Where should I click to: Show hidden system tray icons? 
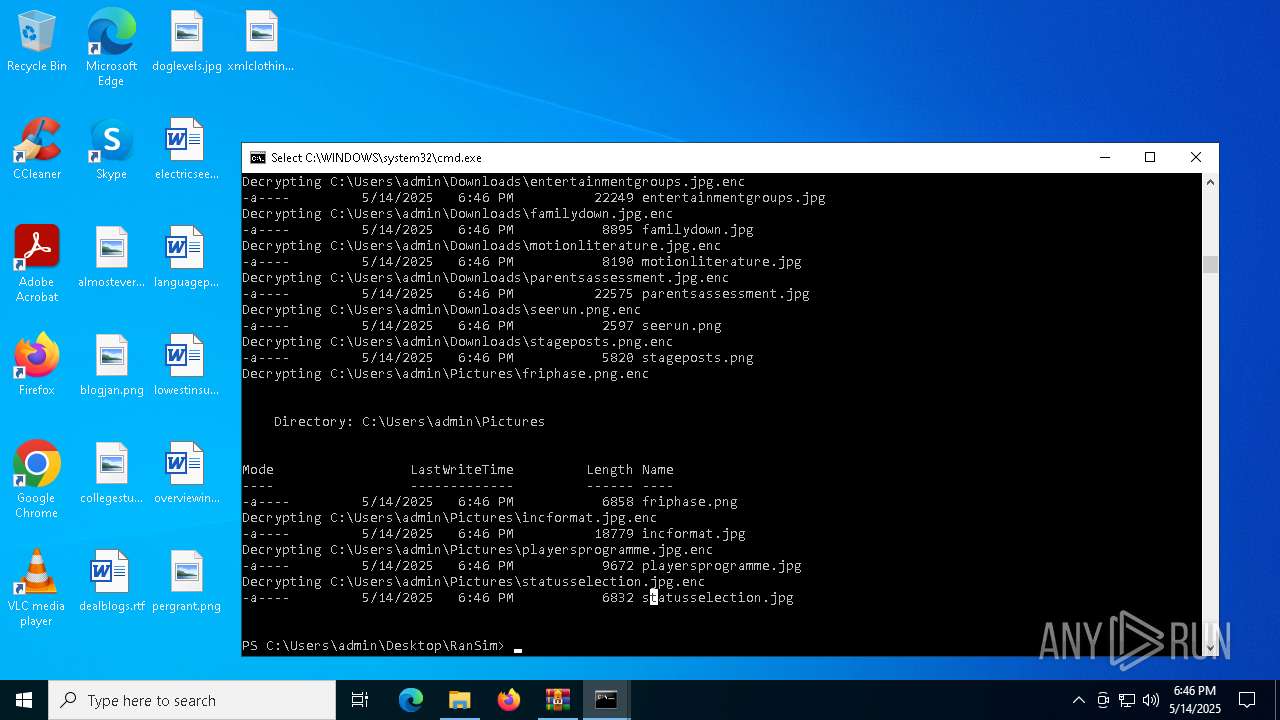pyautogui.click(x=1078, y=700)
